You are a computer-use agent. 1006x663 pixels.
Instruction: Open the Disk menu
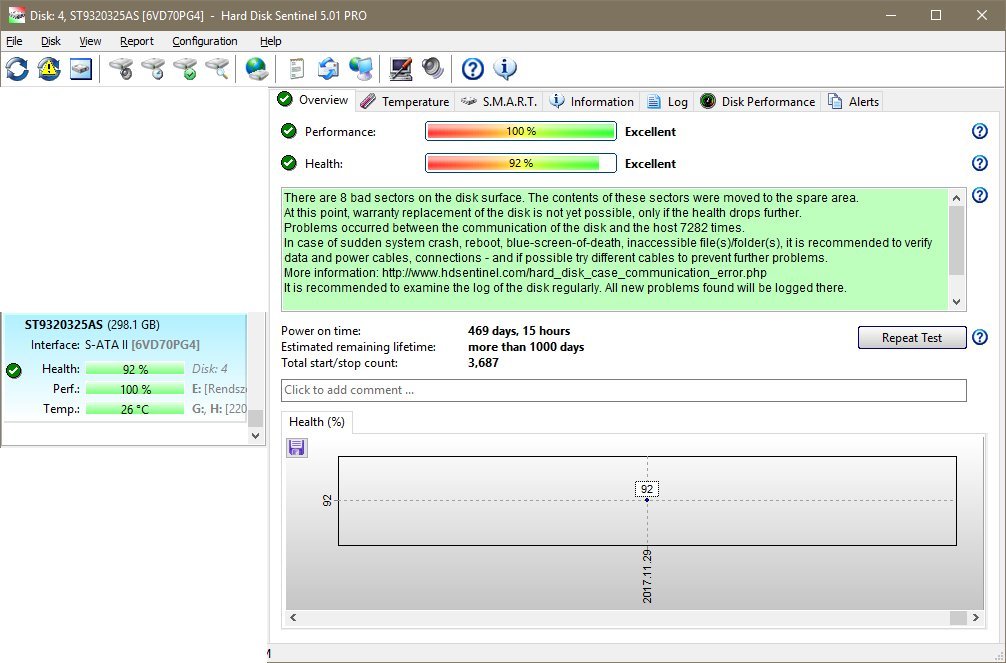tap(51, 41)
